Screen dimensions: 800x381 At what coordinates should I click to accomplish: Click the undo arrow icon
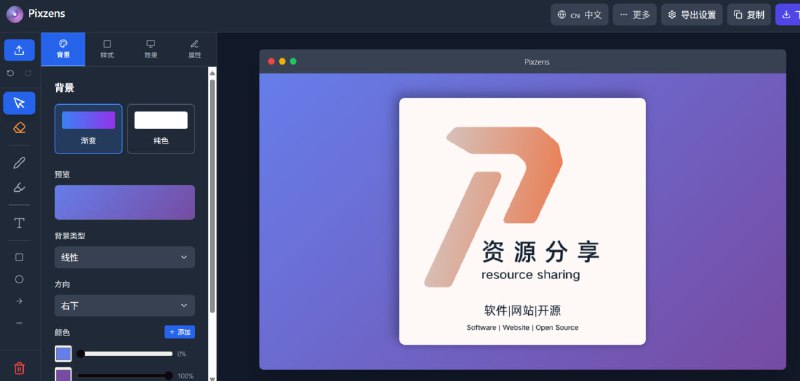[x=10, y=73]
